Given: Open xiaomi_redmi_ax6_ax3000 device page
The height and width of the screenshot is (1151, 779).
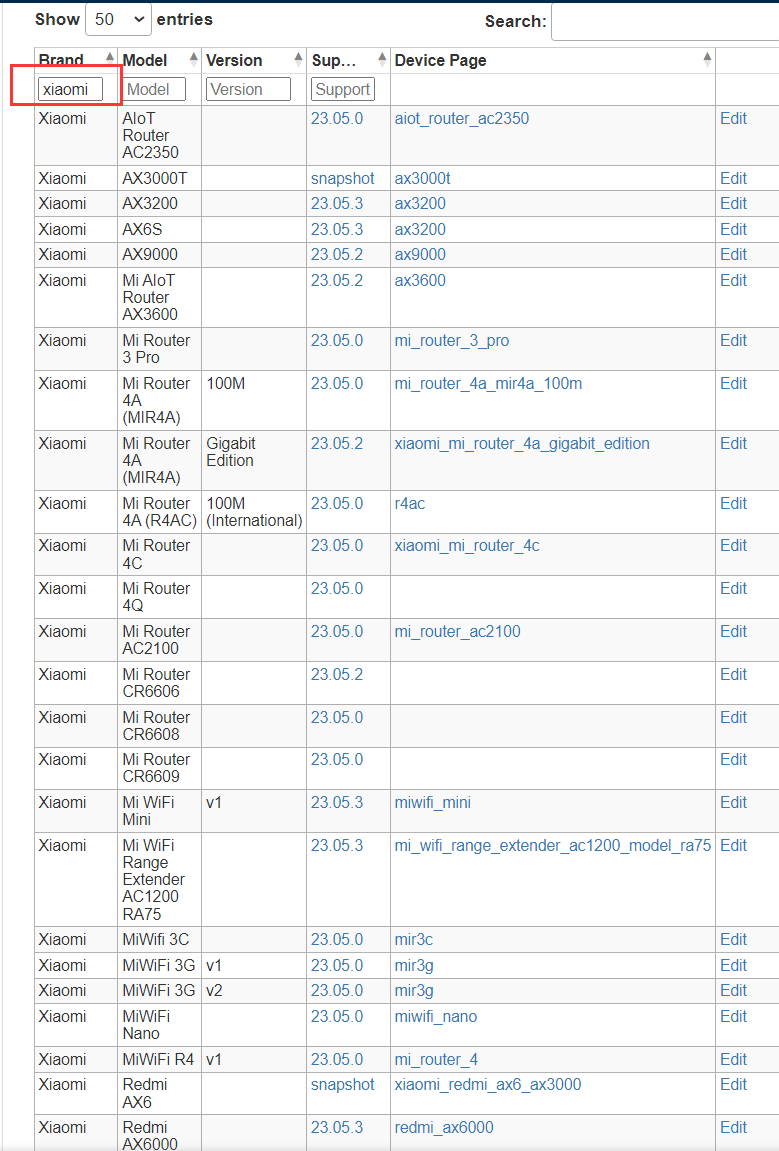Looking at the screenshot, I should click(x=488, y=1084).
